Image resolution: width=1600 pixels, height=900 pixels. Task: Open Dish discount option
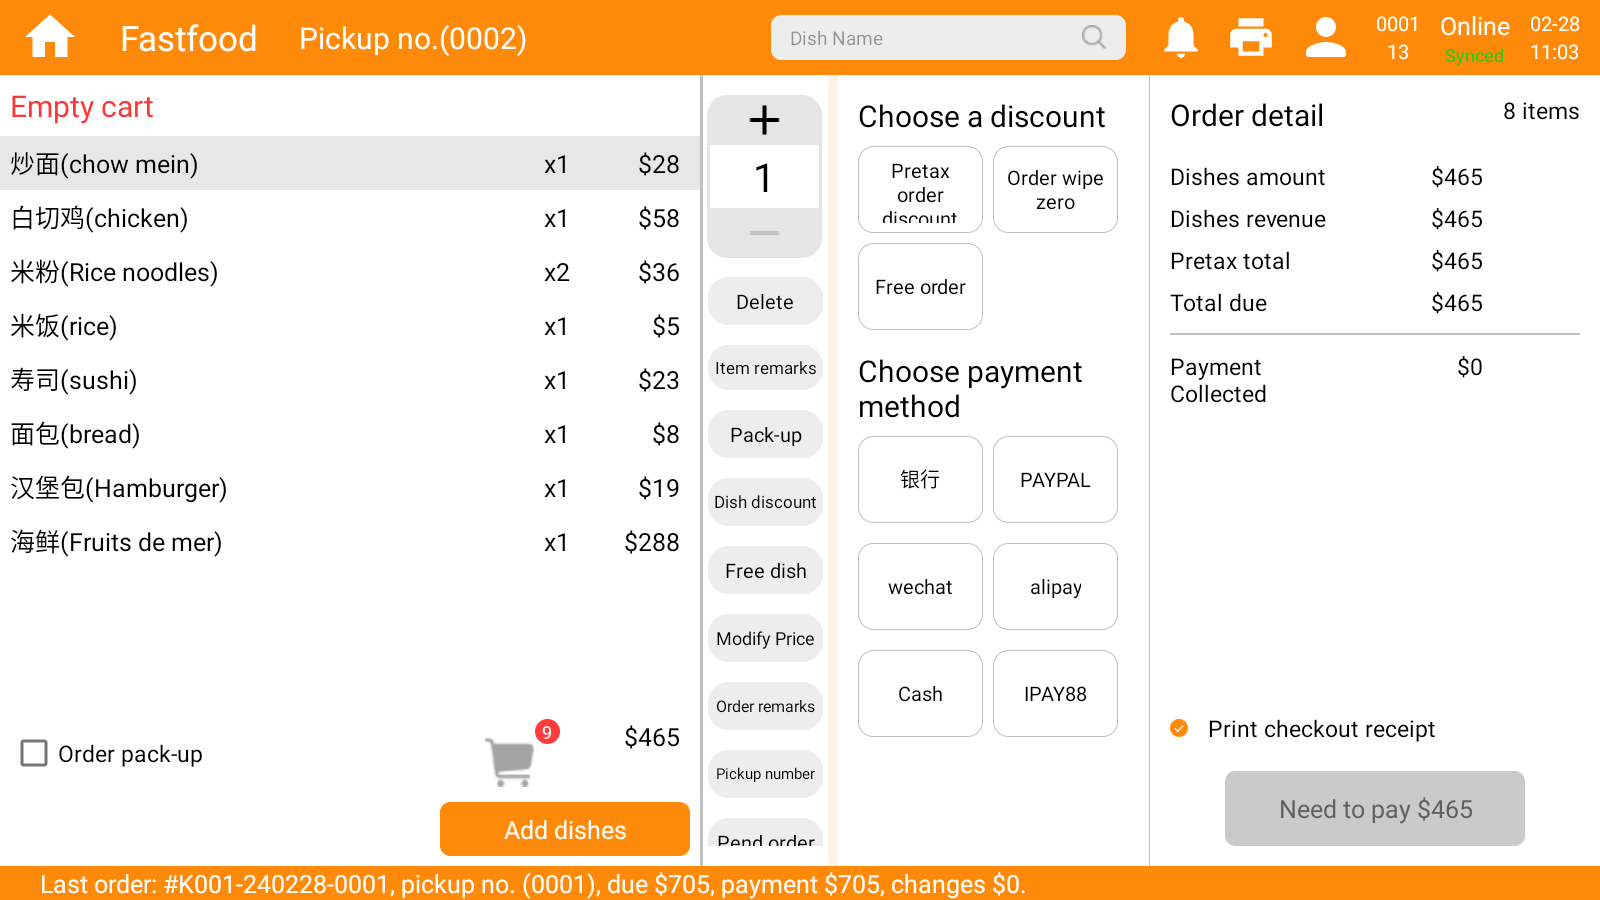coord(765,502)
